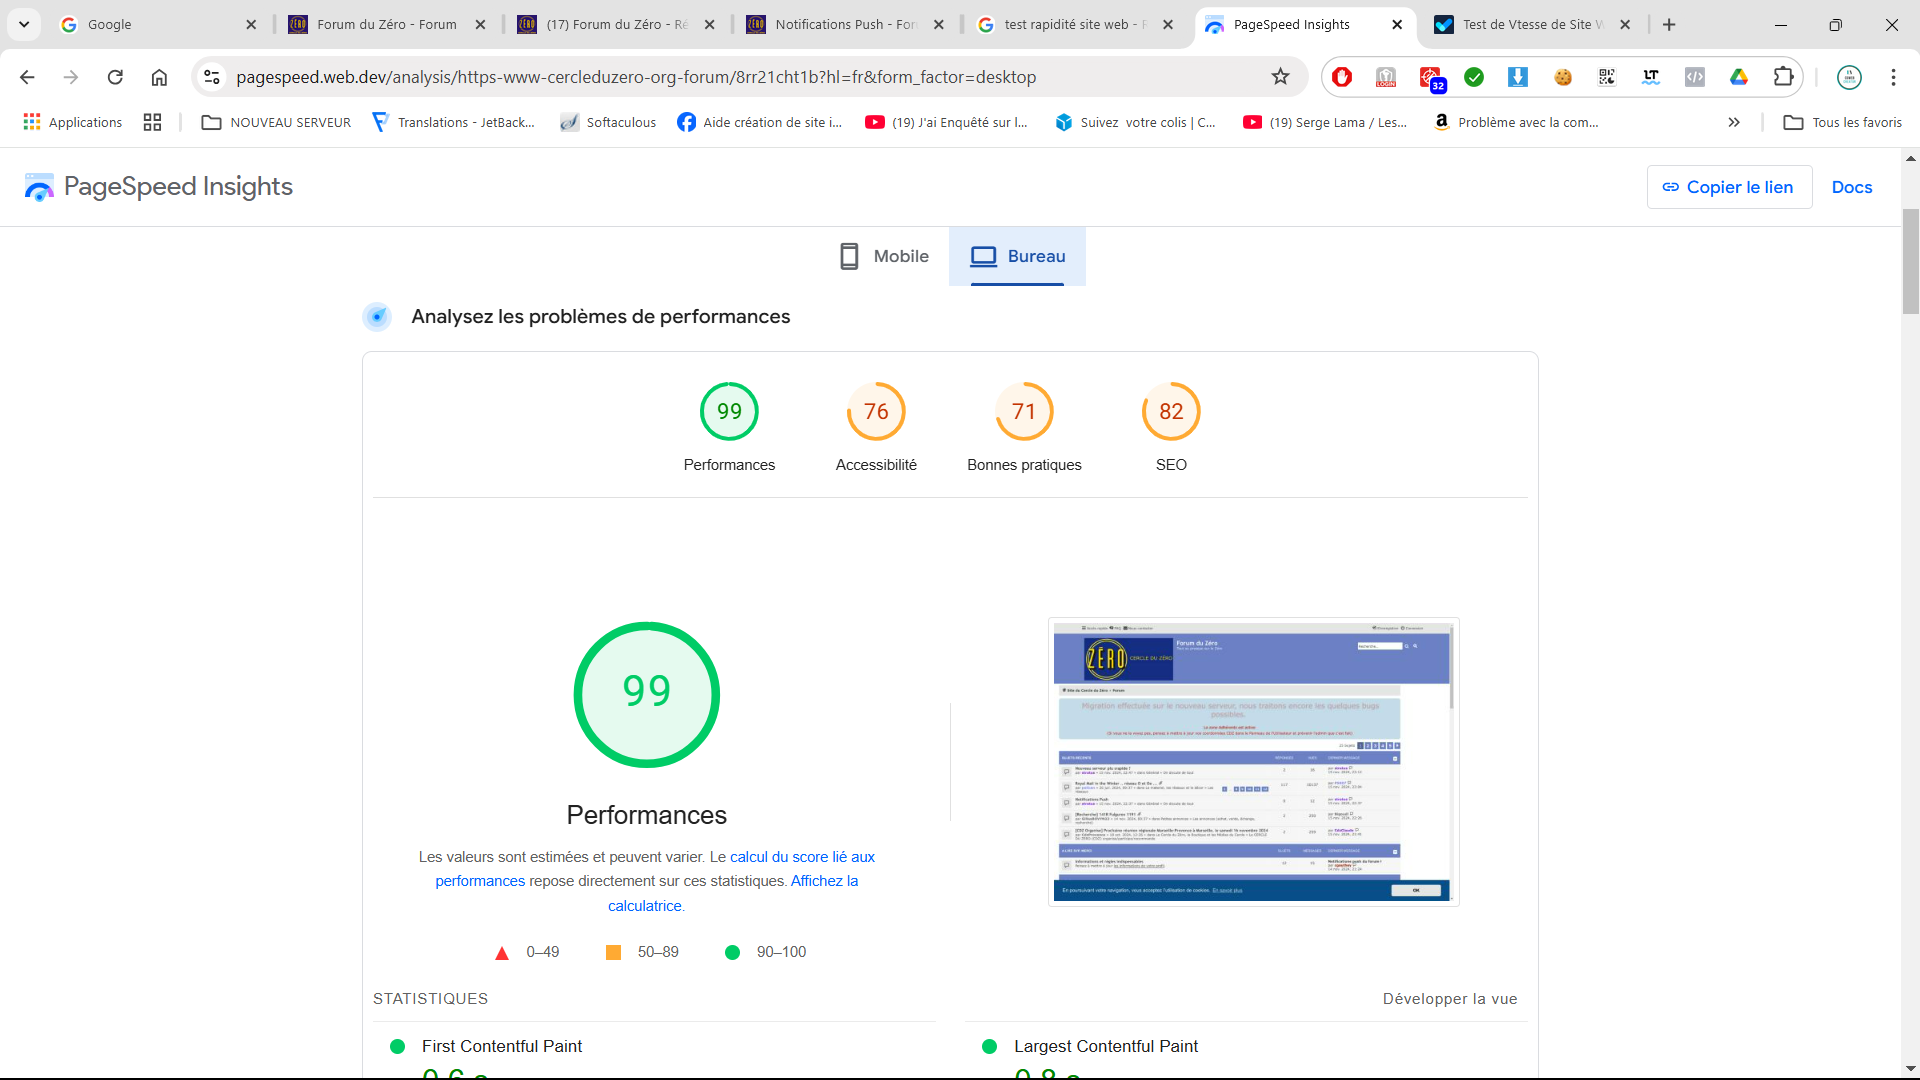The width and height of the screenshot is (1920, 1080).
Task: Bookmark this page with the star icon
Action: click(x=1280, y=77)
